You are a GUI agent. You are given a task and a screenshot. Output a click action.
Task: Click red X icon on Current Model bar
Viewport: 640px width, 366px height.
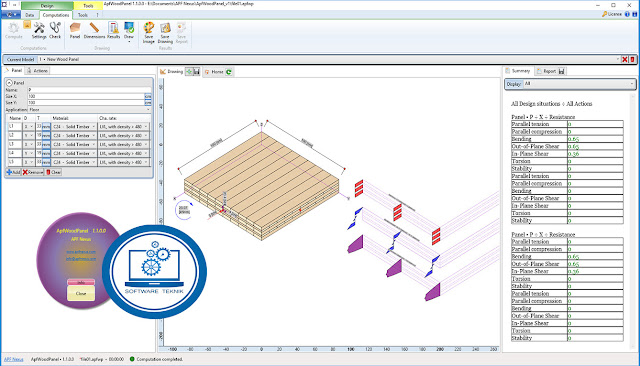[624, 60]
